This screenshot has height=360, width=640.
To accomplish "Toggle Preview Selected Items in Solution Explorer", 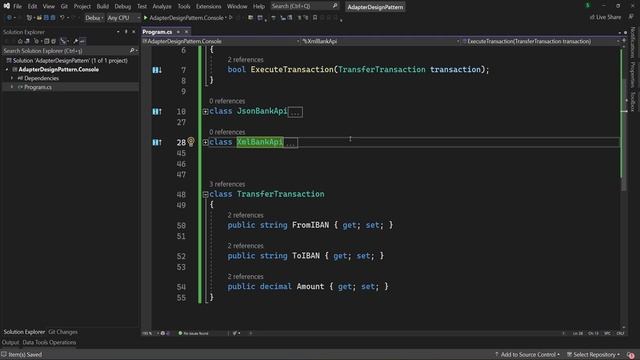I will (82, 41).
